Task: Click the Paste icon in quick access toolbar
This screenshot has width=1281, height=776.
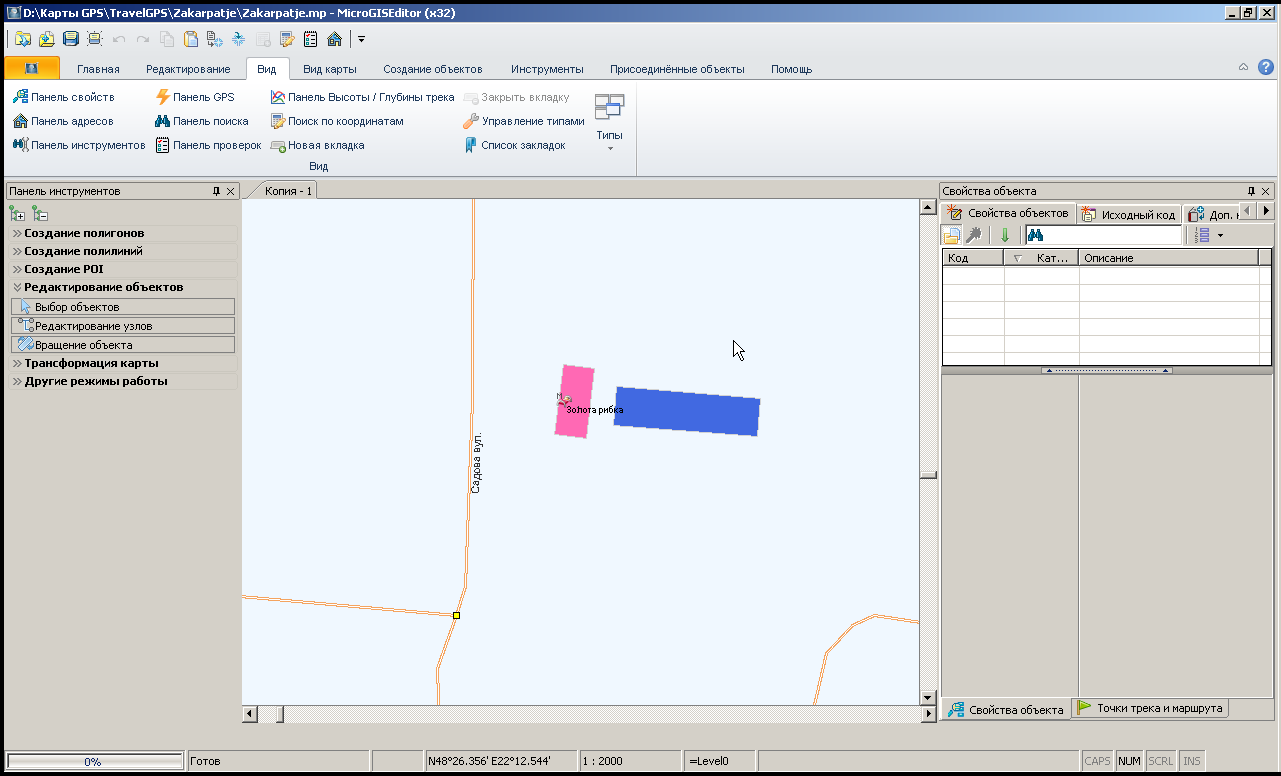Action: pyautogui.click(x=190, y=39)
